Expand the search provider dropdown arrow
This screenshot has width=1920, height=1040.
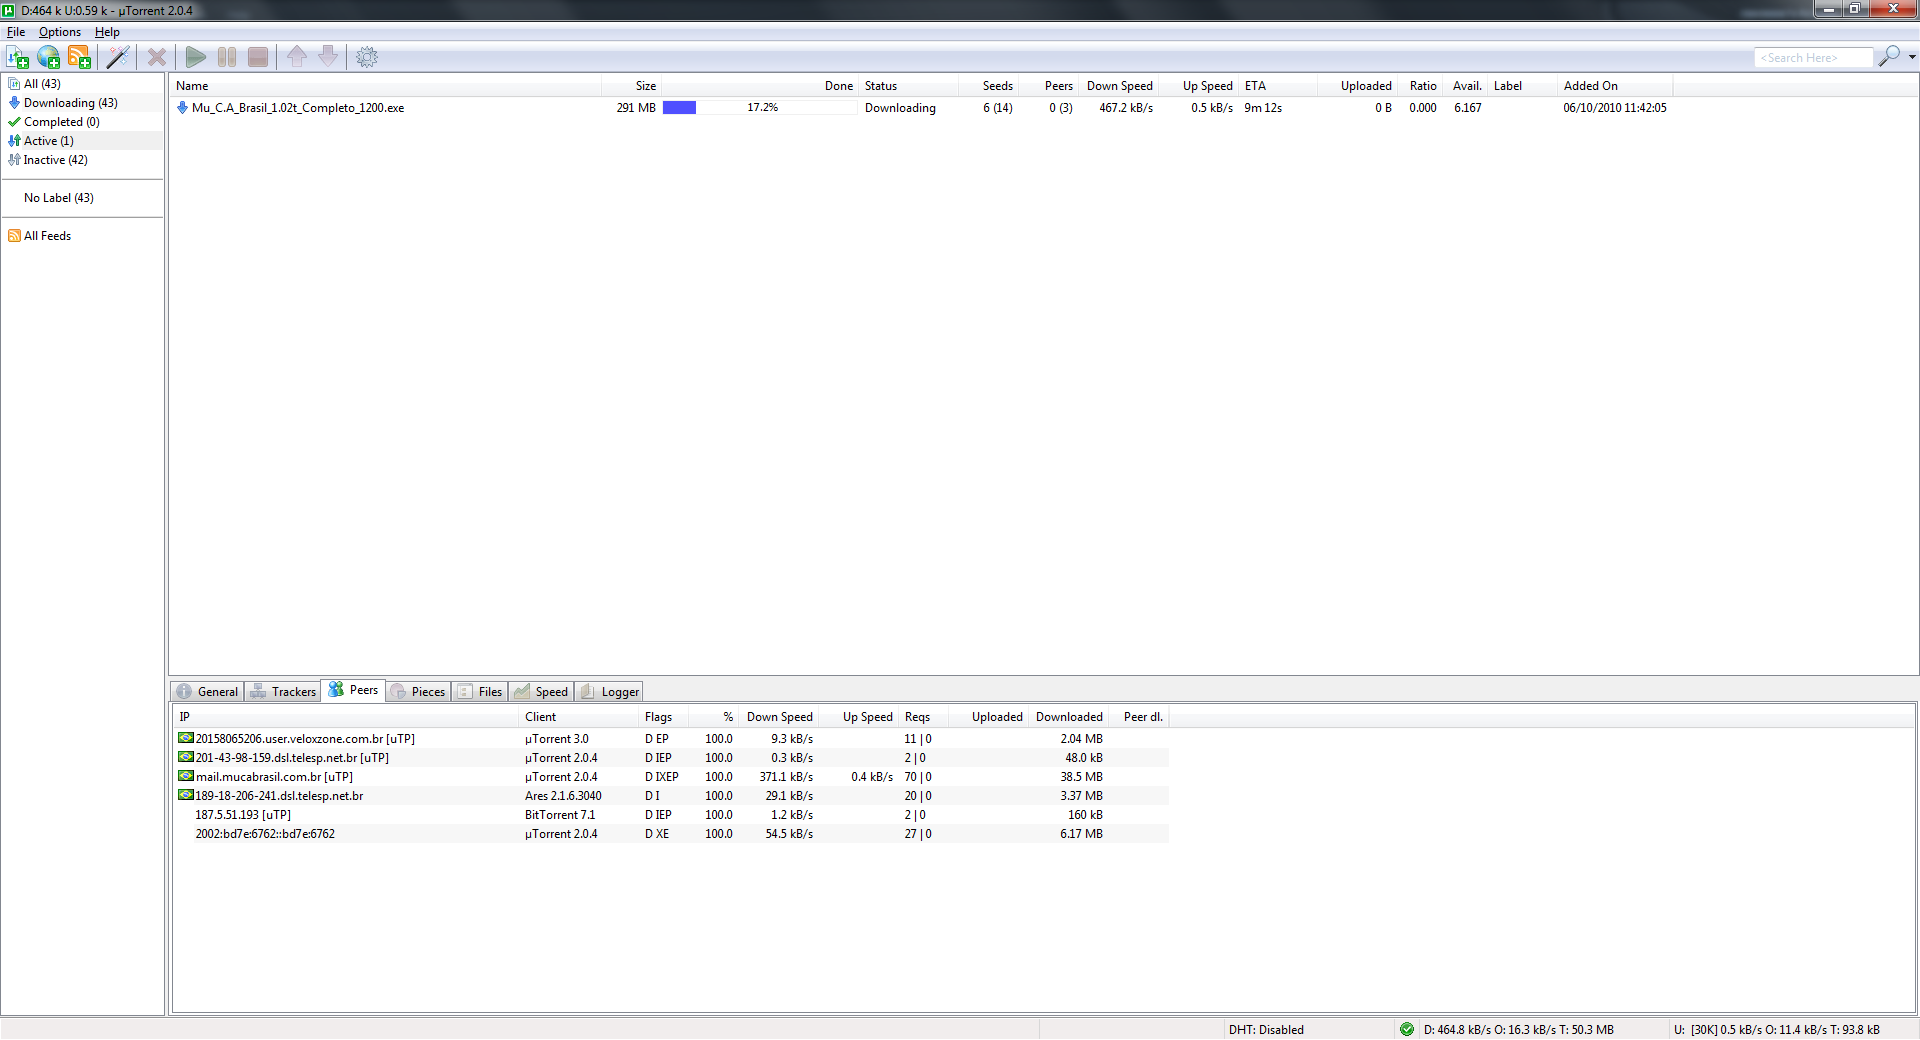click(x=1912, y=57)
